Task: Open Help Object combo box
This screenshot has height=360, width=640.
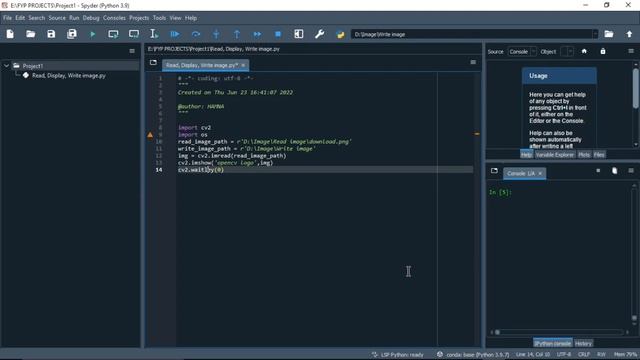Action: tap(567, 52)
